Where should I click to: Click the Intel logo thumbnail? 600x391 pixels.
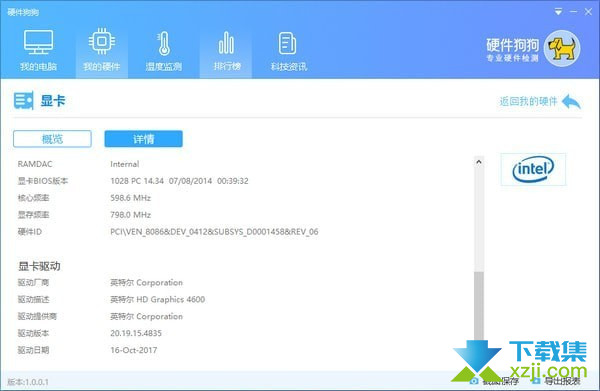point(533,169)
